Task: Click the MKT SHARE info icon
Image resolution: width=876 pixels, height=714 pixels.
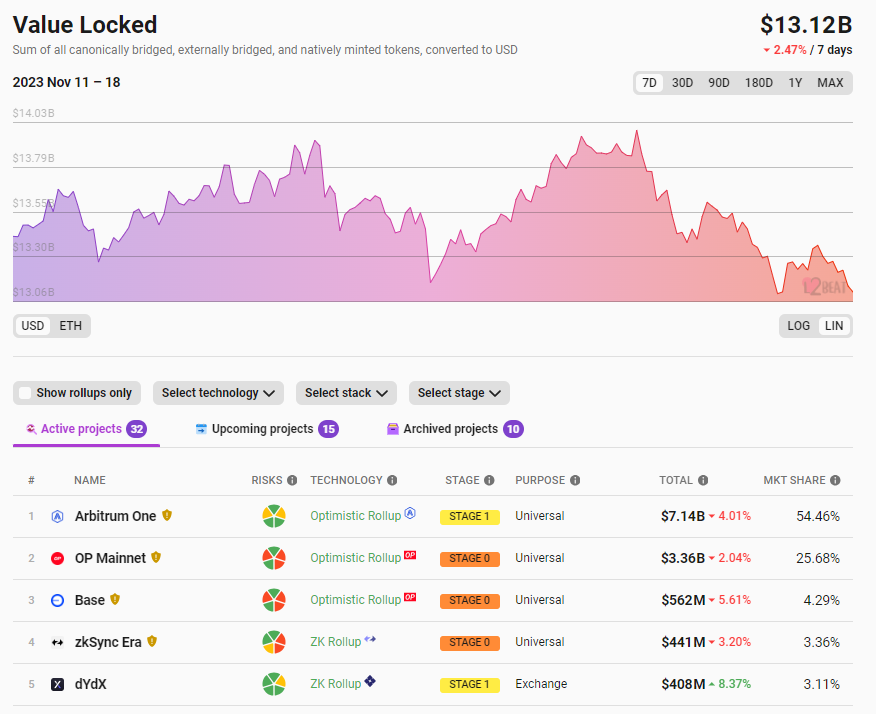Action: click(835, 481)
